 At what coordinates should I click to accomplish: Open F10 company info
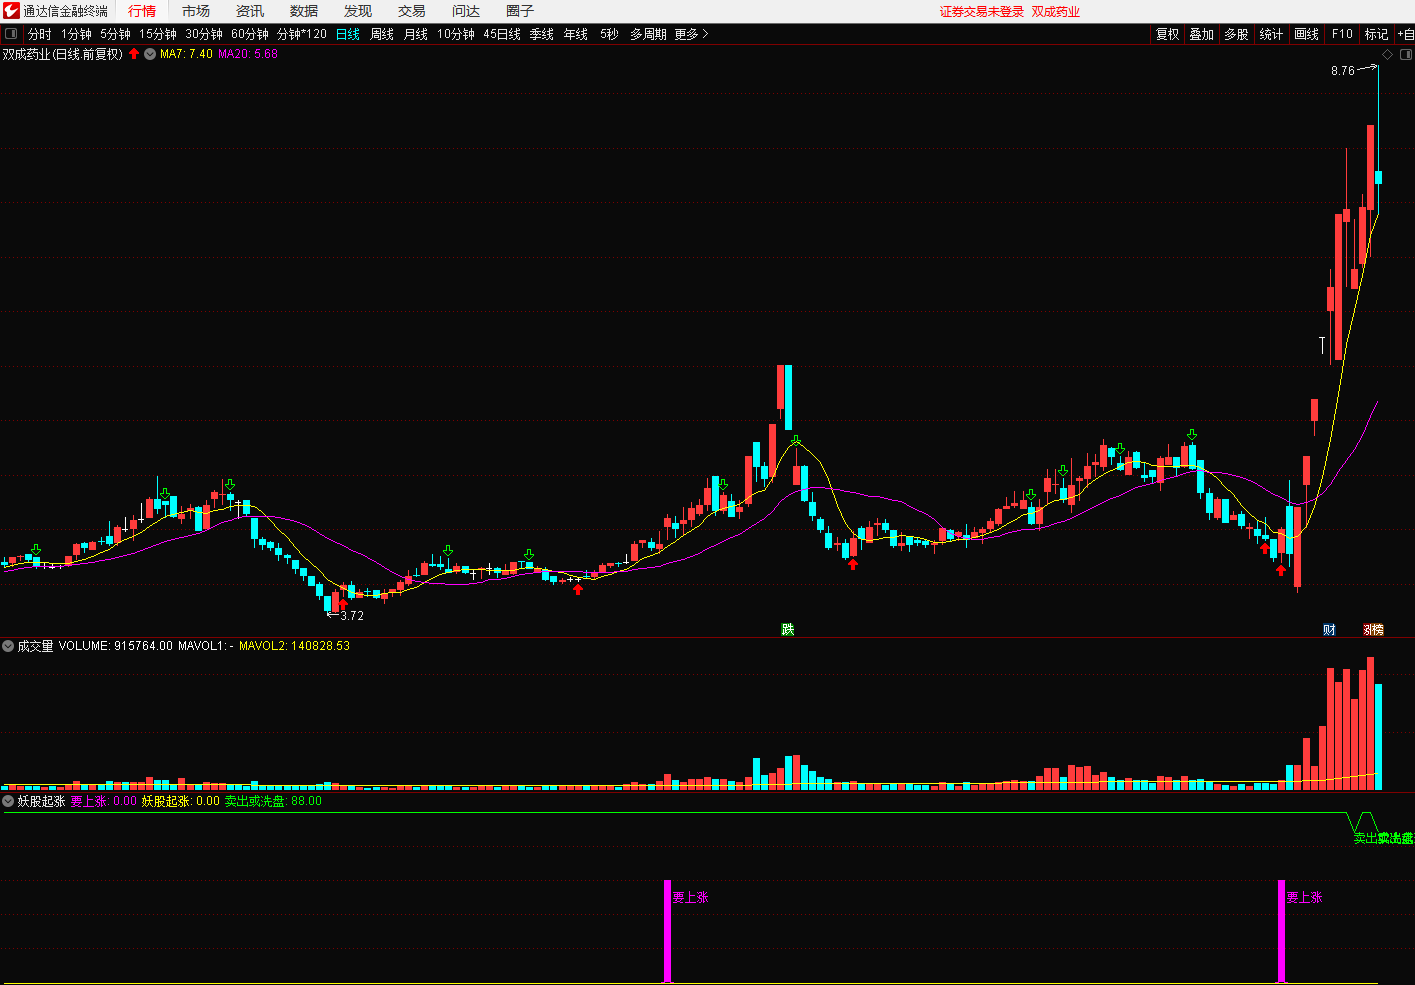(x=1342, y=34)
